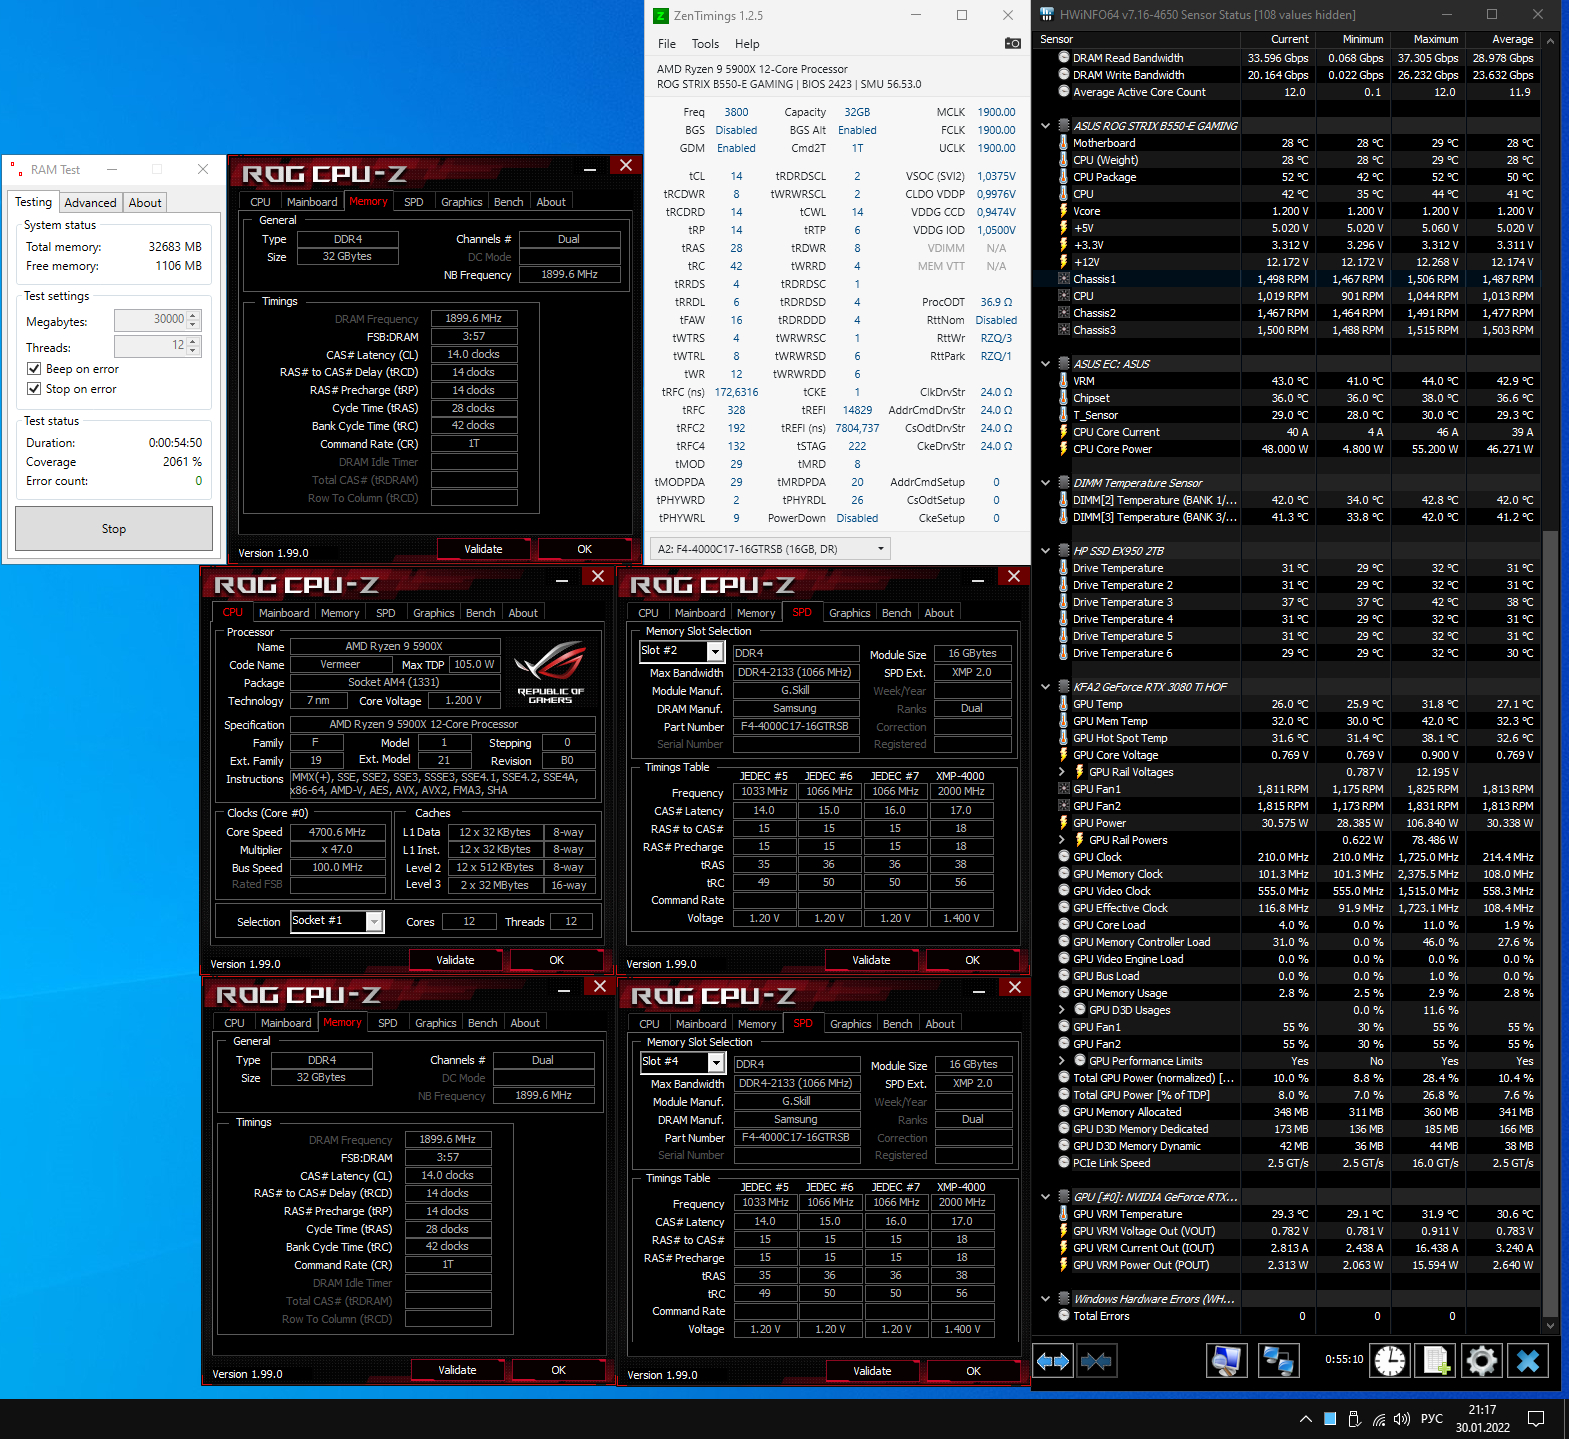
Task: Collapse the DIMM Temperature Sensor group
Action: pos(1046,483)
